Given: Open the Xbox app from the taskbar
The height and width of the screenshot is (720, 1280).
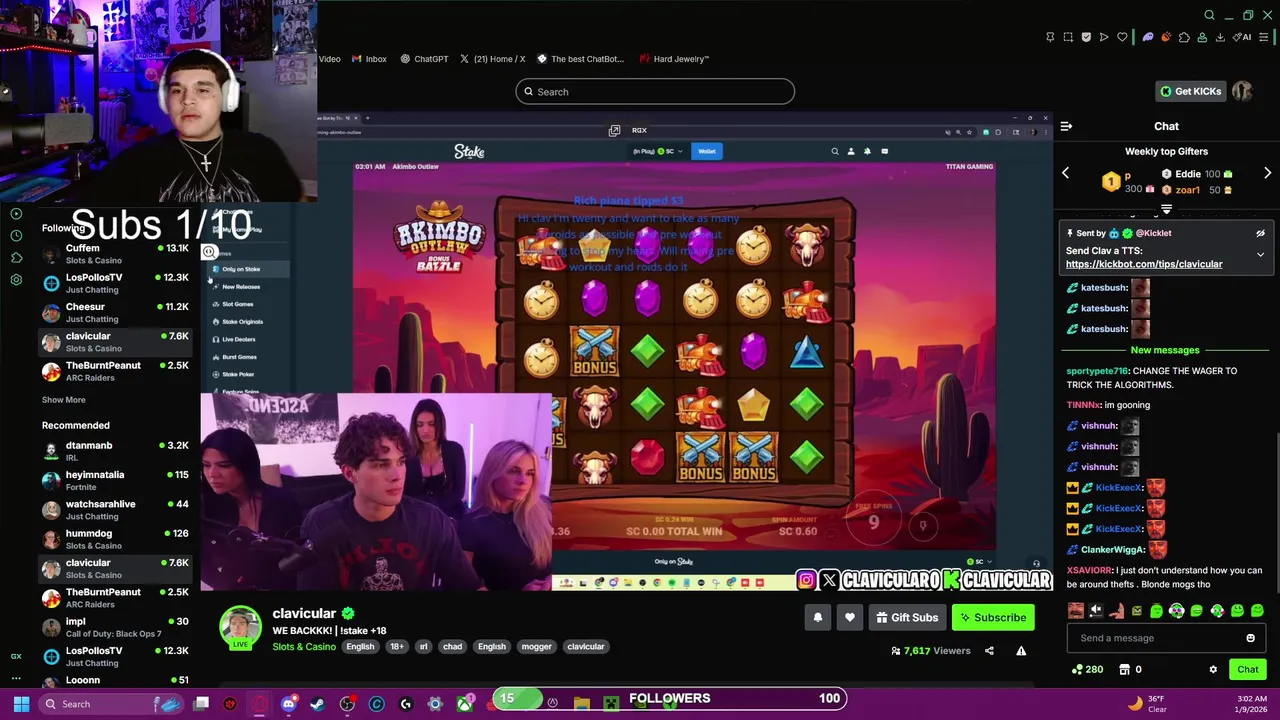Looking at the screenshot, I should tap(465, 704).
